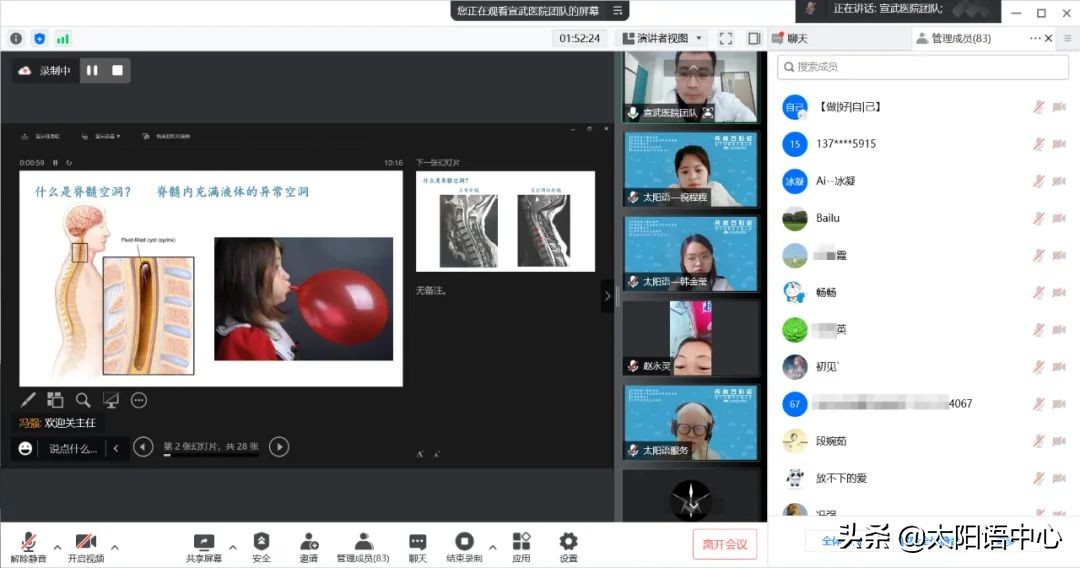Advance to the next slide

(x=279, y=448)
